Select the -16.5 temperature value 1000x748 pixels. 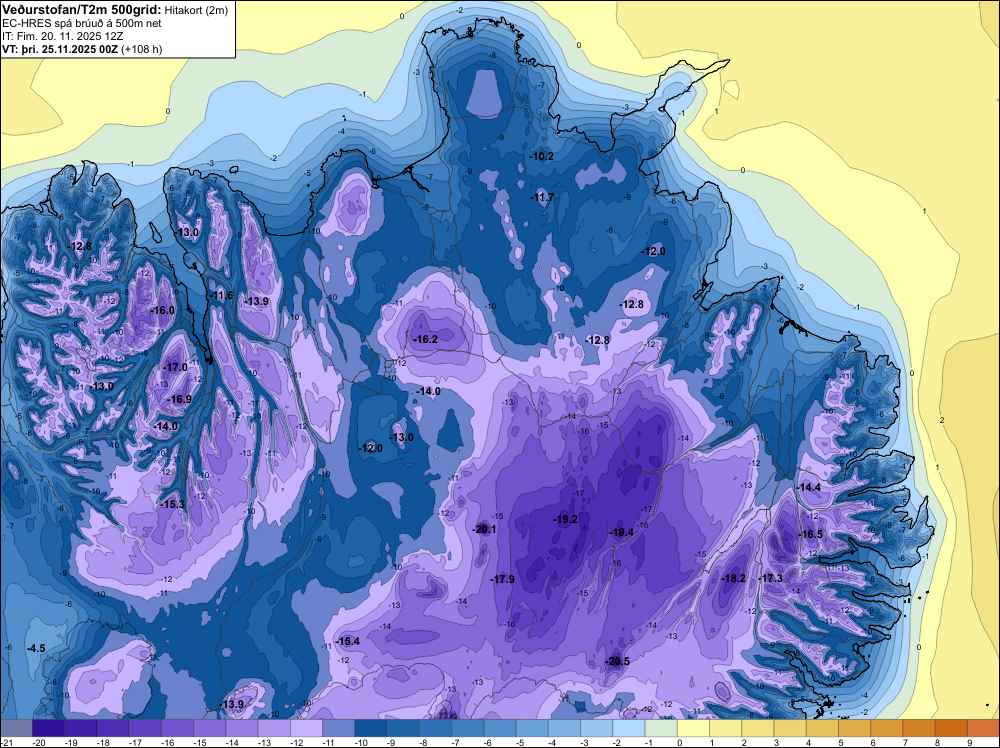pyautogui.click(x=811, y=534)
